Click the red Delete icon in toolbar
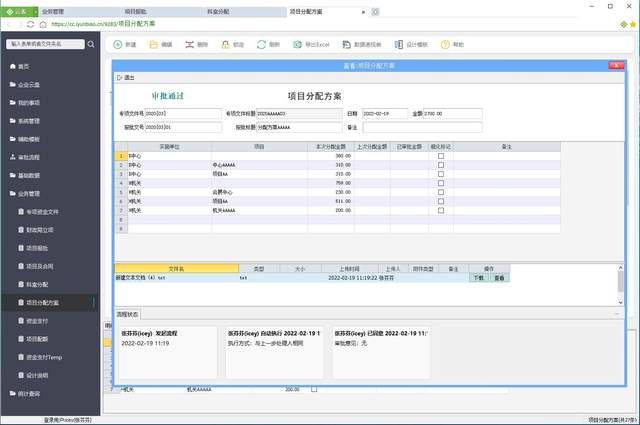The height and width of the screenshot is (425, 640). (x=189, y=45)
